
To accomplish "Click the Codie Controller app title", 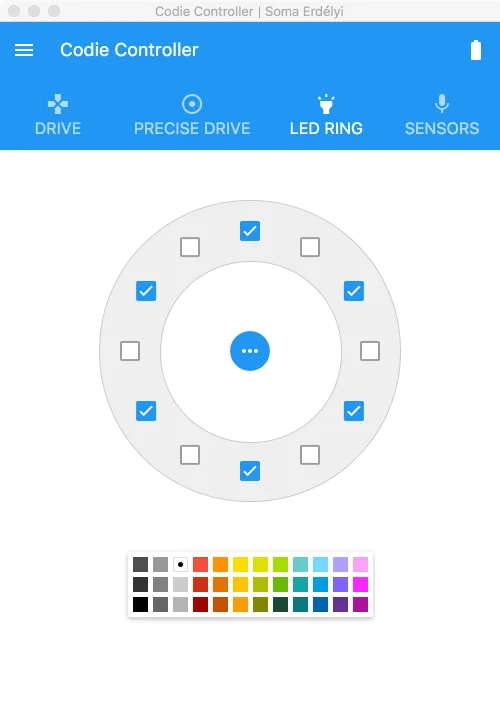I will click(129, 50).
